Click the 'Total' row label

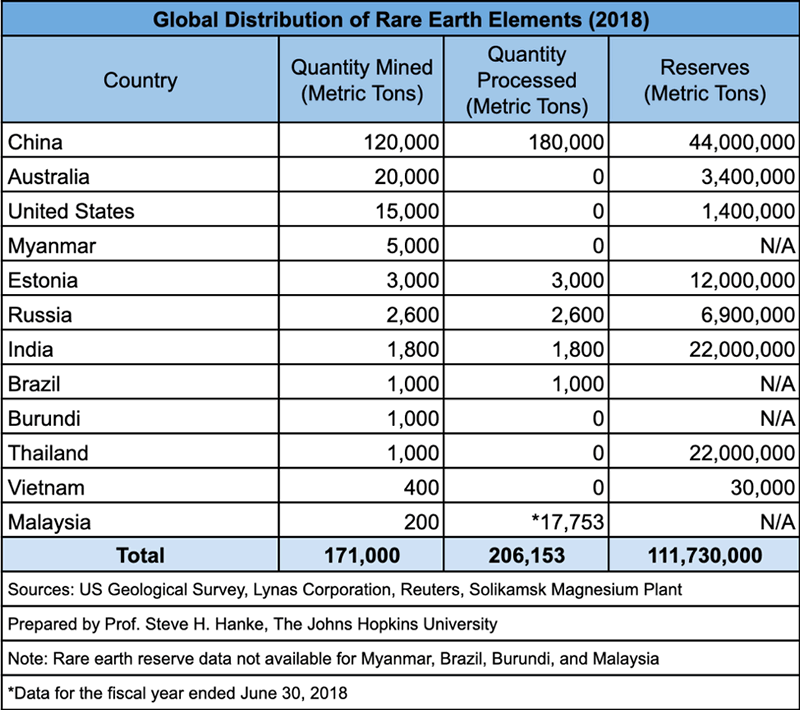(x=140, y=555)
